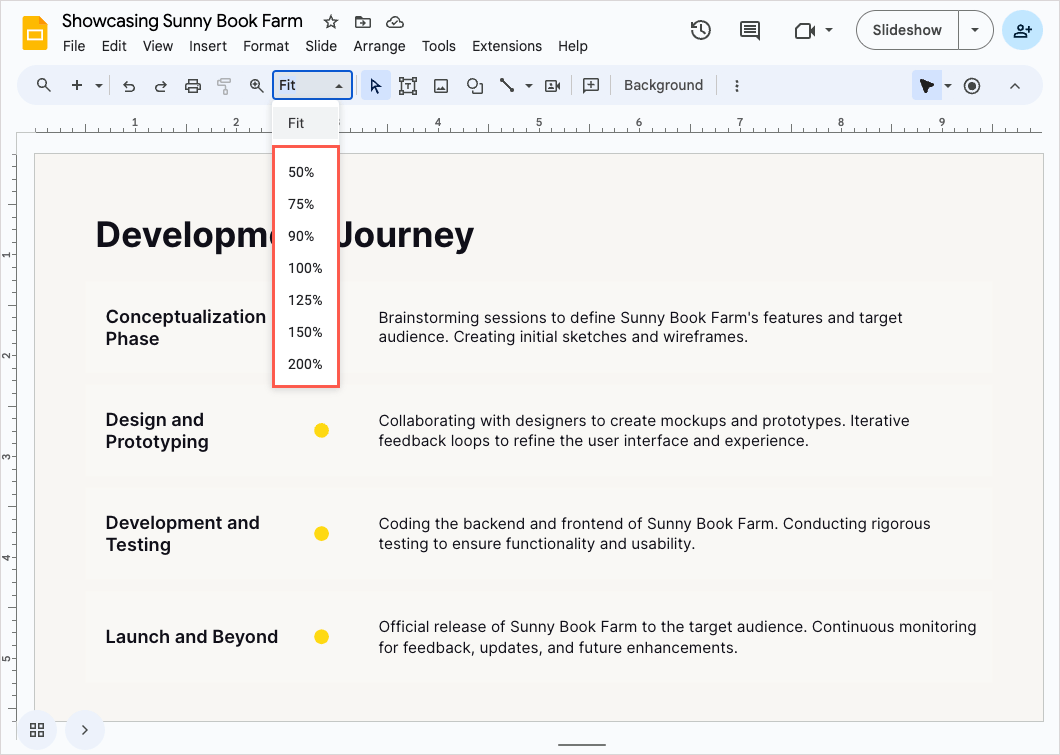Click the Print icon
This screenshot has width=1060, height=755.
(193, 86)
